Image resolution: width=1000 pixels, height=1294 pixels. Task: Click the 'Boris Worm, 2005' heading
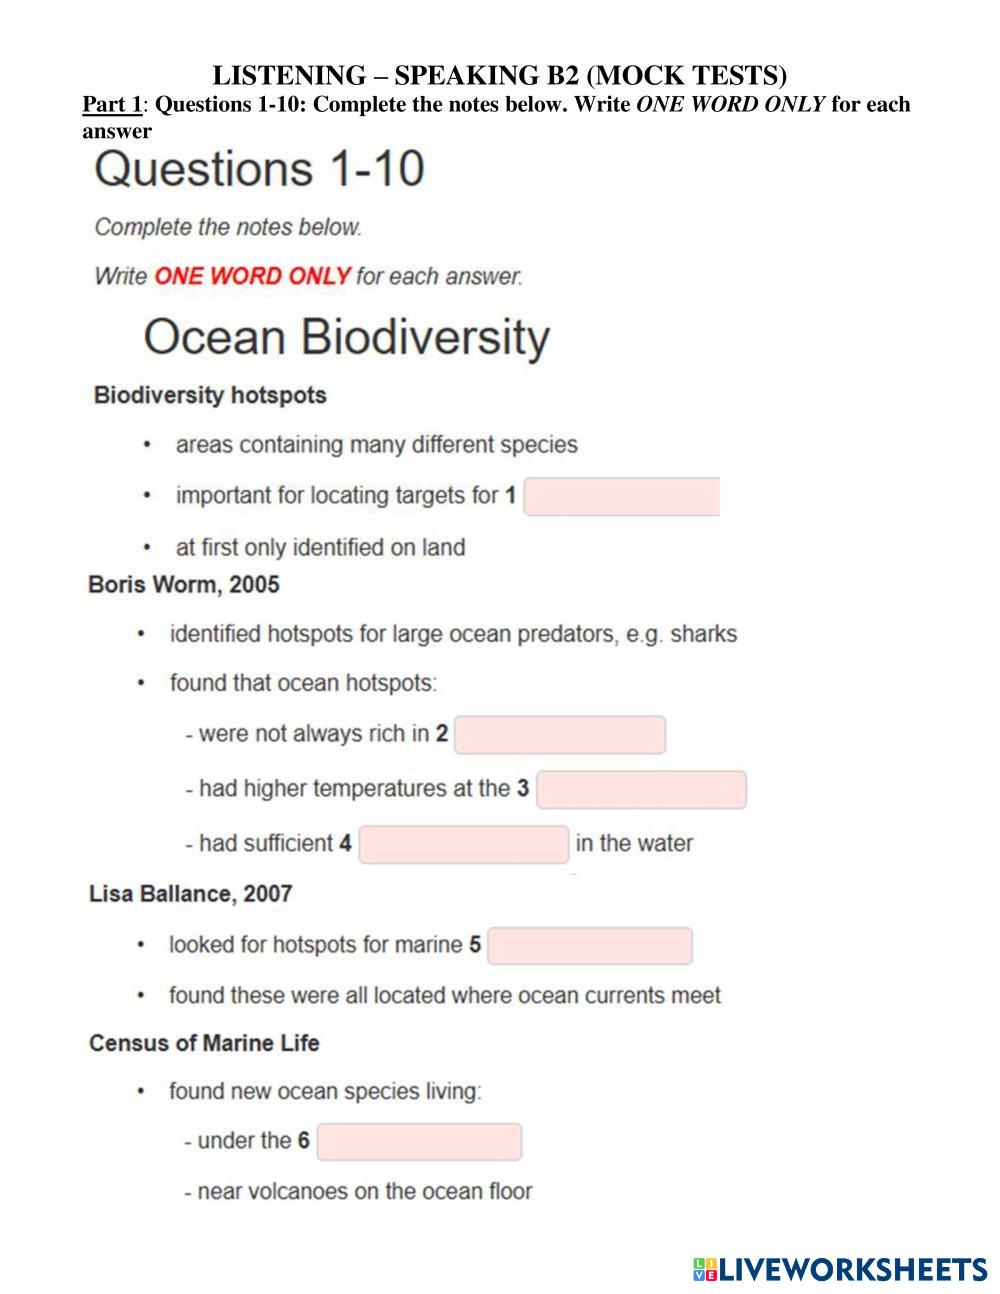click(184, 584)
